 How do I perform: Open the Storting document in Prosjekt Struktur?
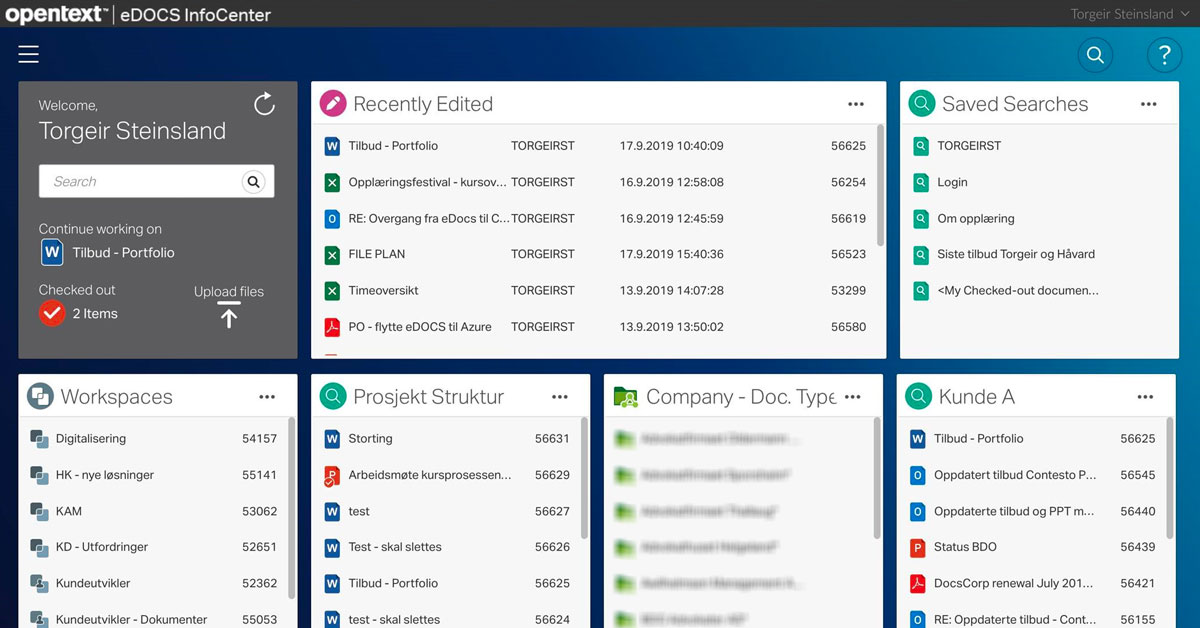pos(370,439)
